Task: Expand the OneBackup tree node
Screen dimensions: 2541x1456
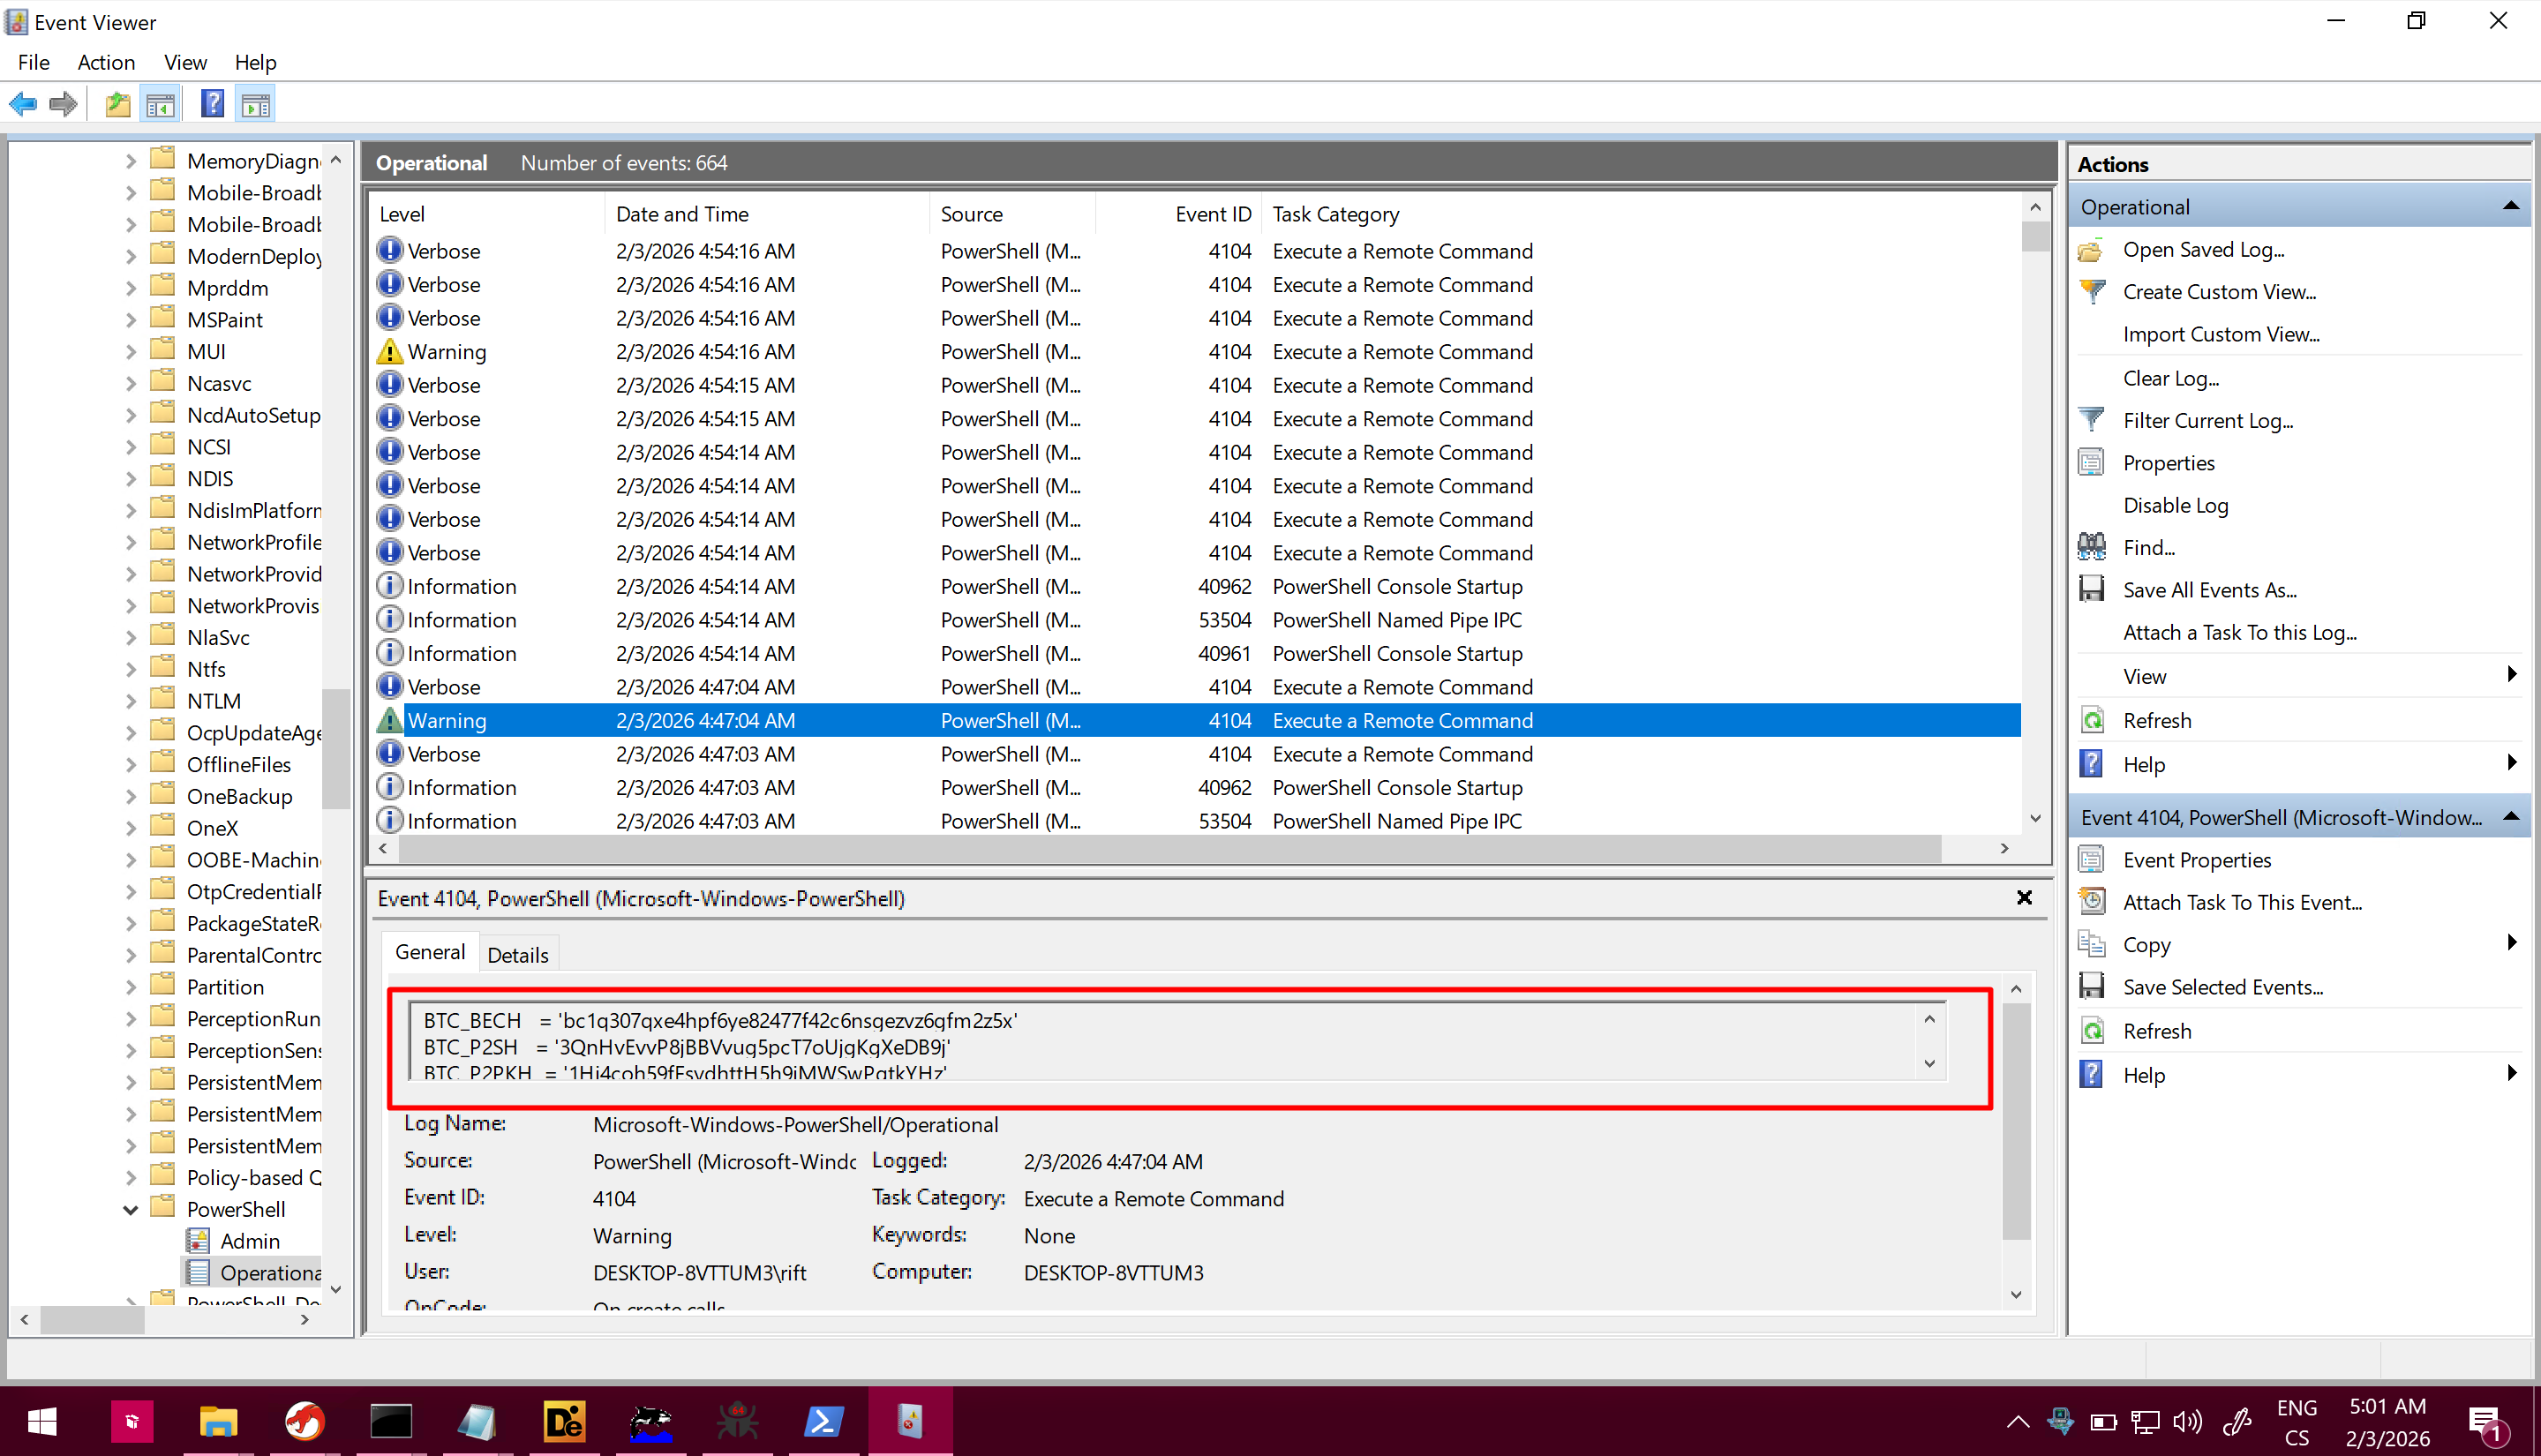Action: (130, 797)
